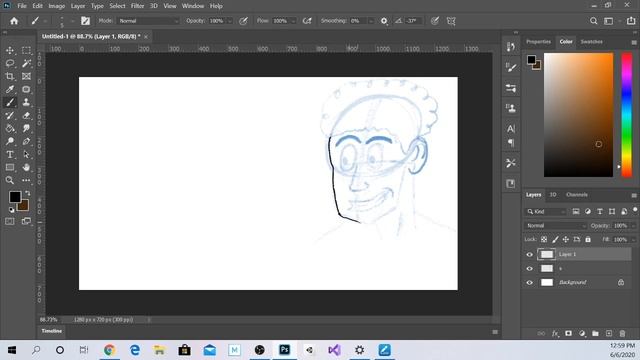Screen dimensions: 640x360
Task: Click the color field in Color panel
Action: 578,115
